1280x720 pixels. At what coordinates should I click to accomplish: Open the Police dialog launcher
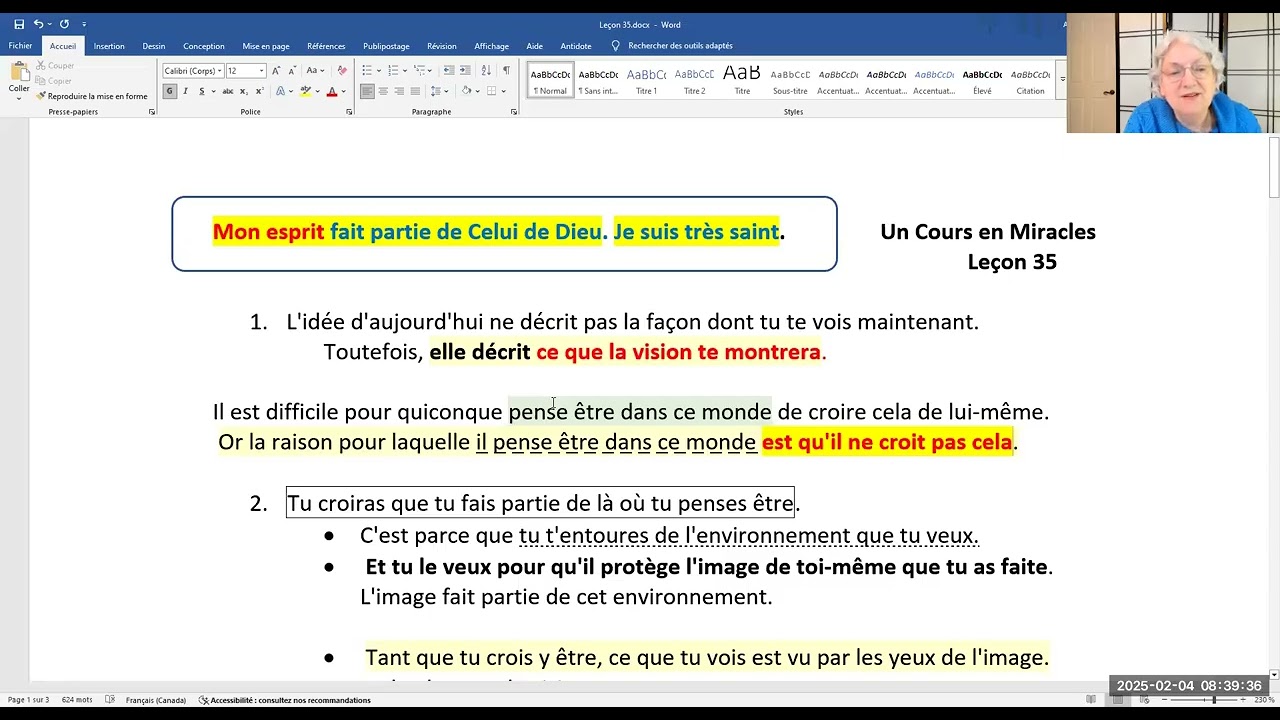tap(349, 112)
